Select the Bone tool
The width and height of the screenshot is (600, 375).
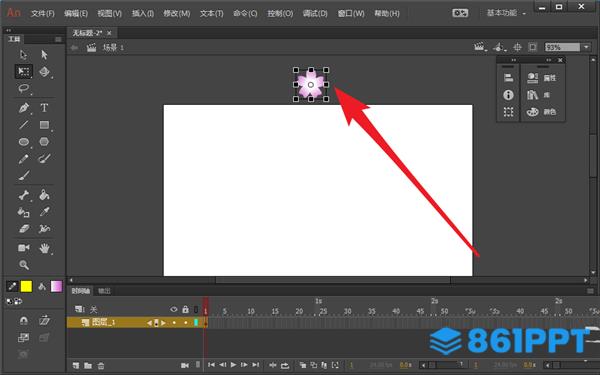coord(24,195)
